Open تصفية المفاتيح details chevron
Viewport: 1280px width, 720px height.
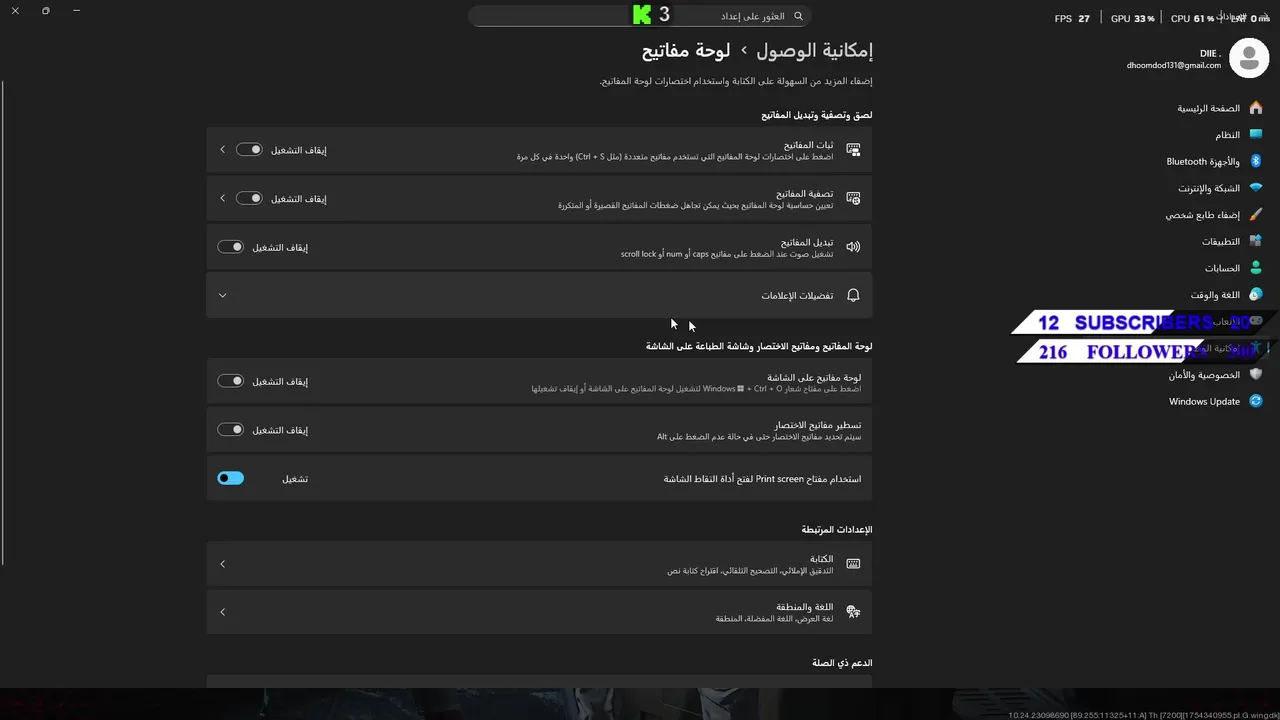point(222,198)
